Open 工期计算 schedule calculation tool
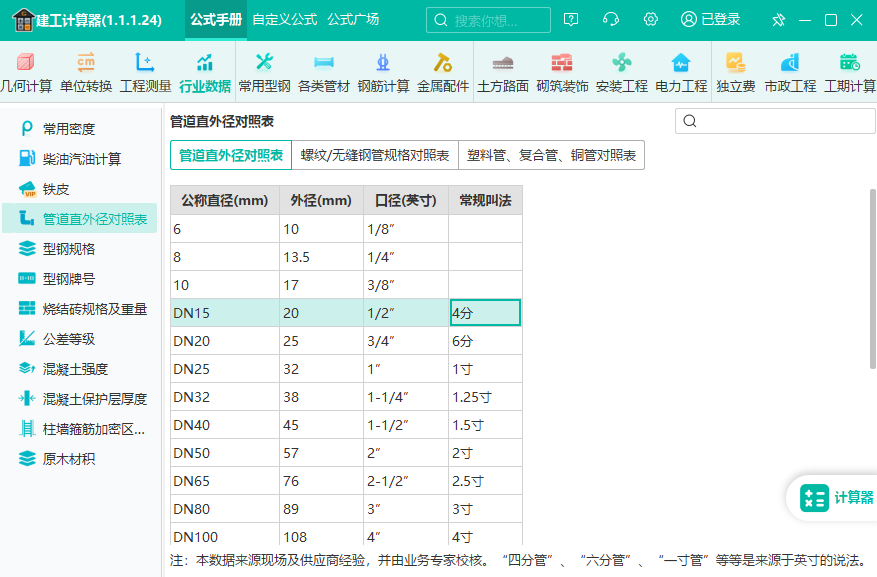The width and height of the screenshot is (877, 577). (x=850, y=73)
